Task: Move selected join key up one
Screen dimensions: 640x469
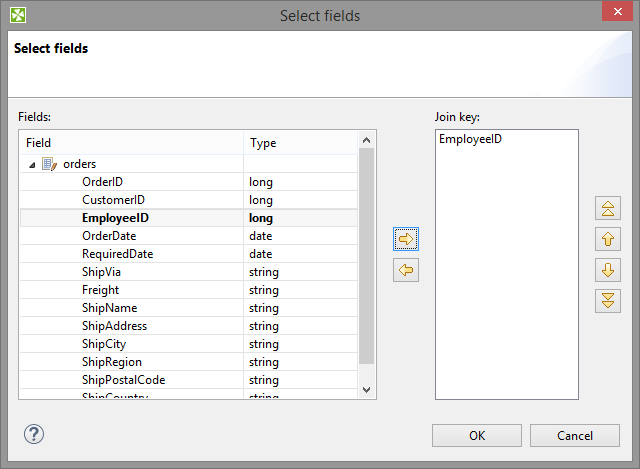Action: coord(607,239)
